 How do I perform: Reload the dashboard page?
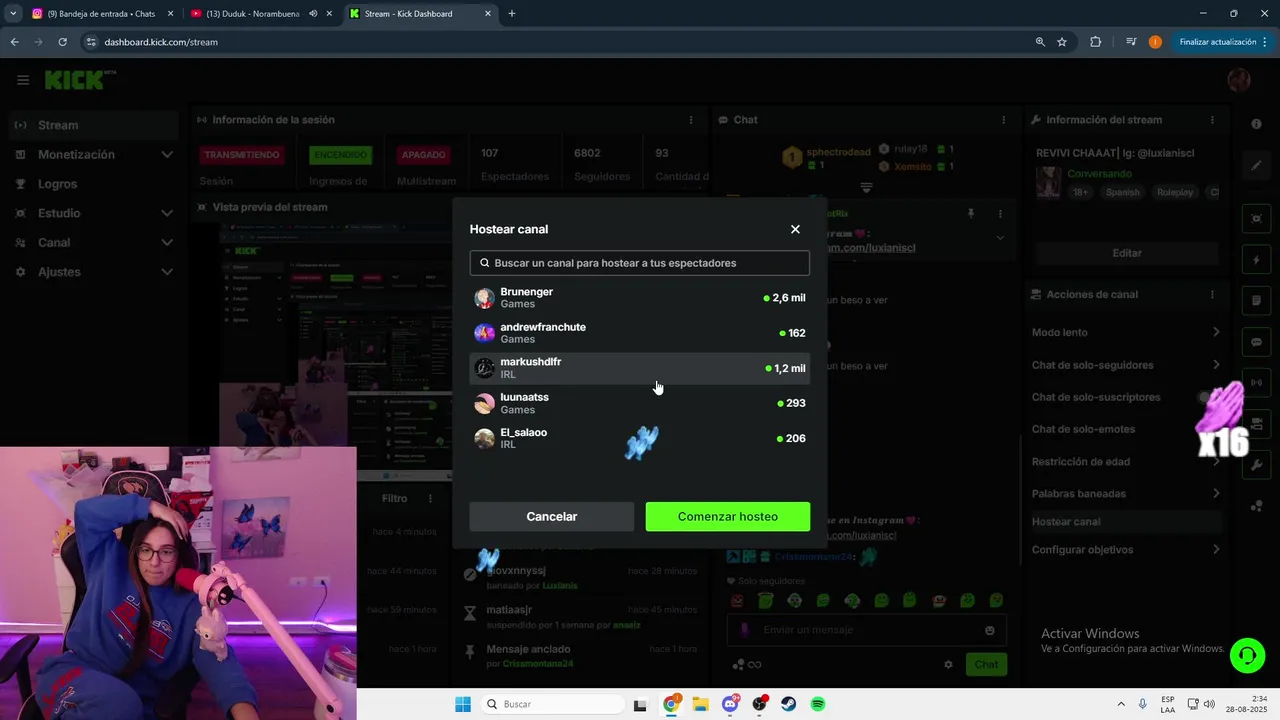62,42
